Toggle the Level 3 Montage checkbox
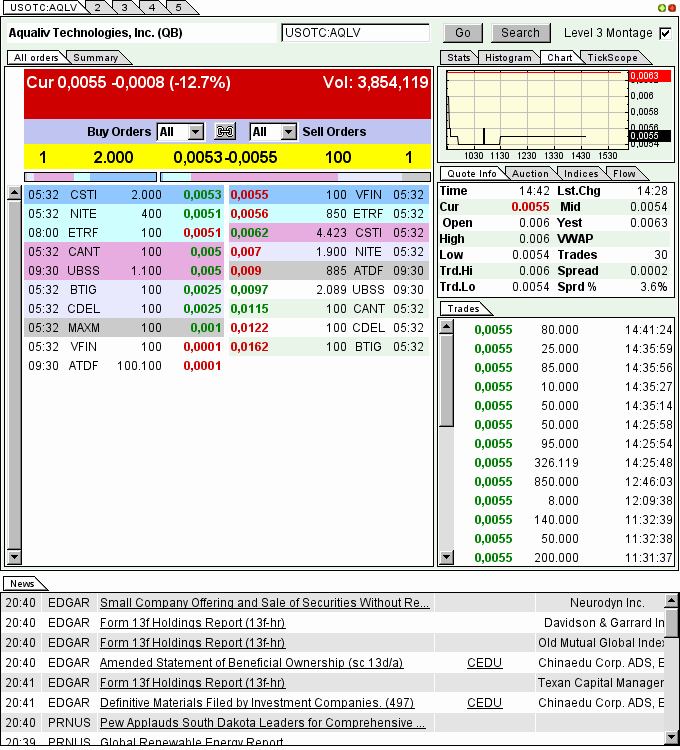This screenshot has width=680, height=750. [x=665, y=33]
